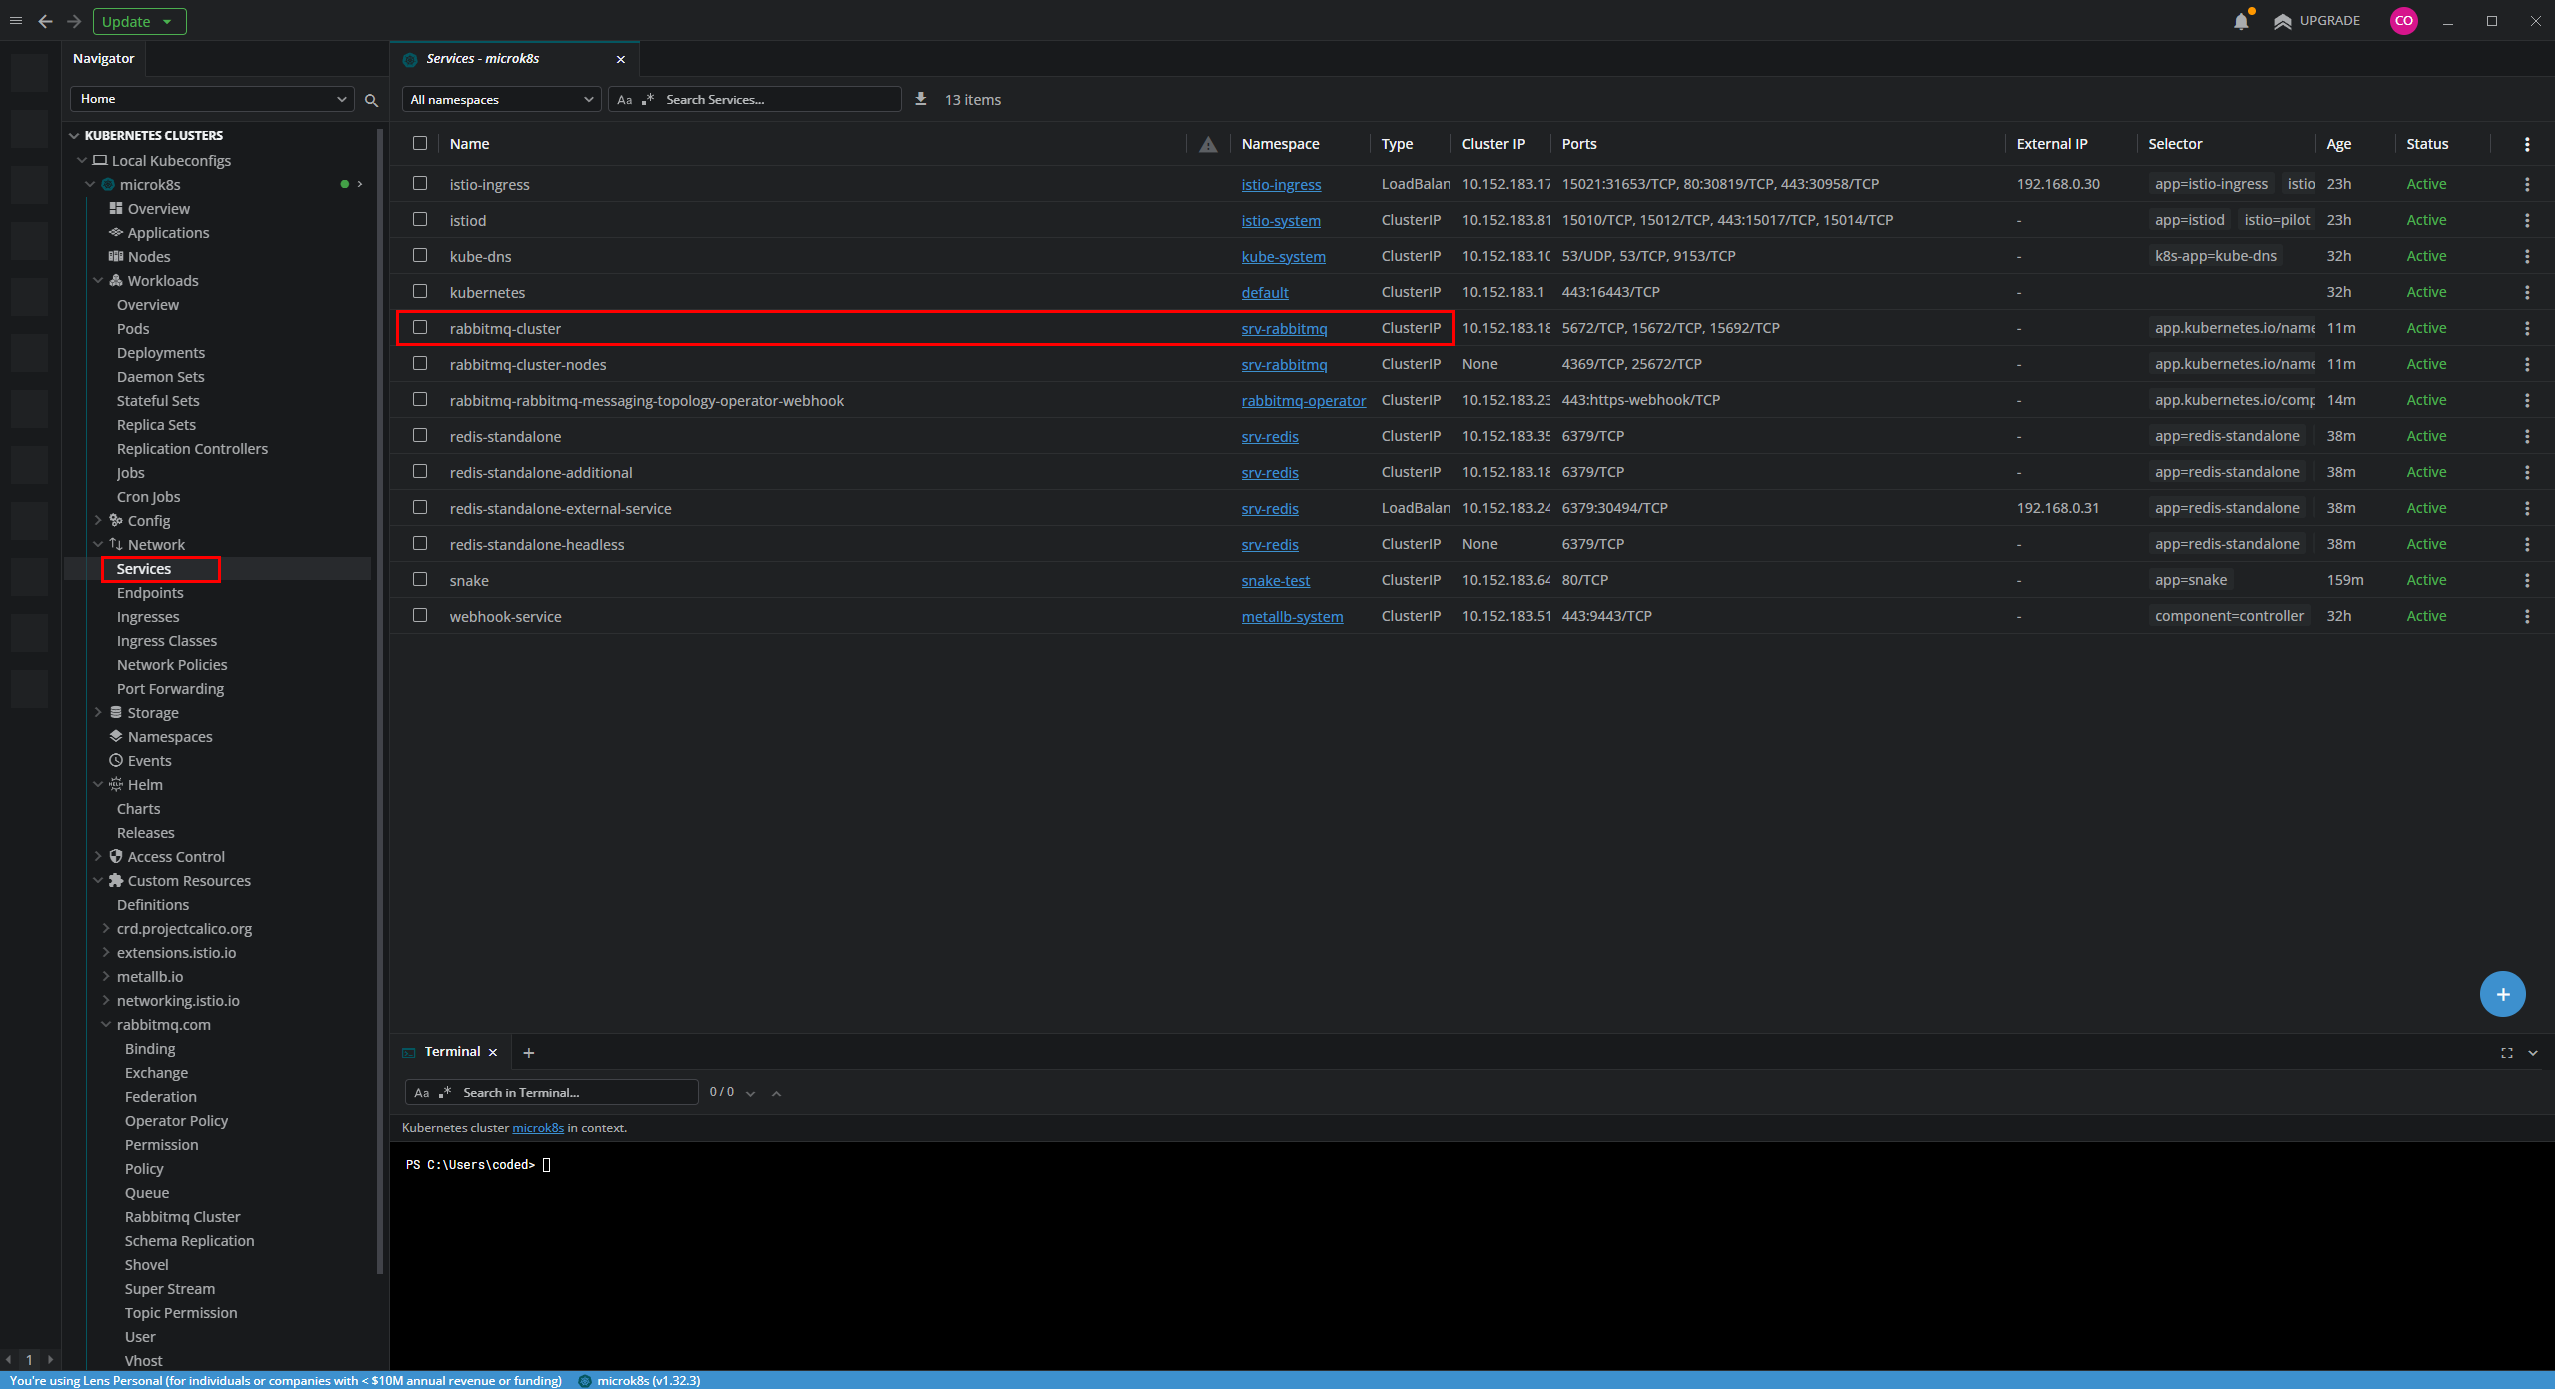Expand the Config tree group
The height and width of the screenshot is (1389, 2555).
coord(98,521)
